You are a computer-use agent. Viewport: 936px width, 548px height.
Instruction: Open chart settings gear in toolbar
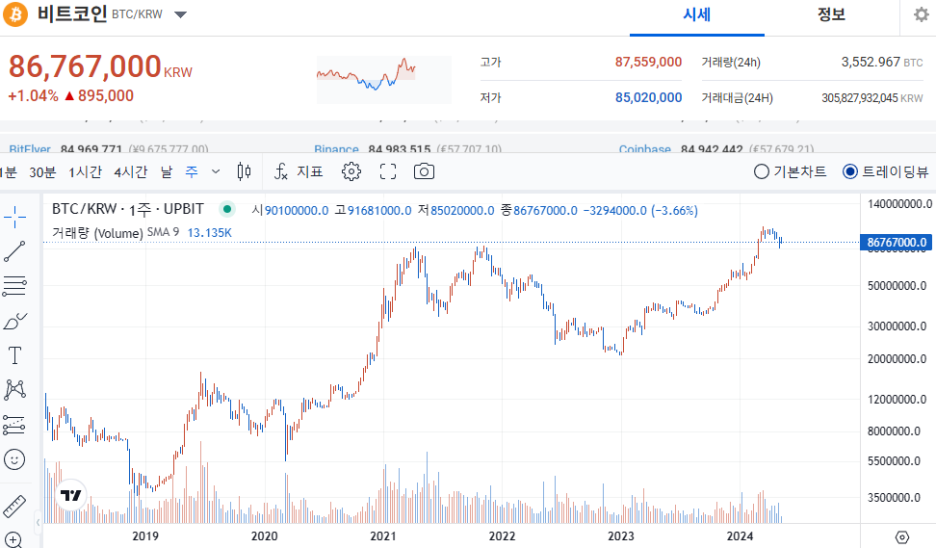pyautogui.click(x=351, y=172)
